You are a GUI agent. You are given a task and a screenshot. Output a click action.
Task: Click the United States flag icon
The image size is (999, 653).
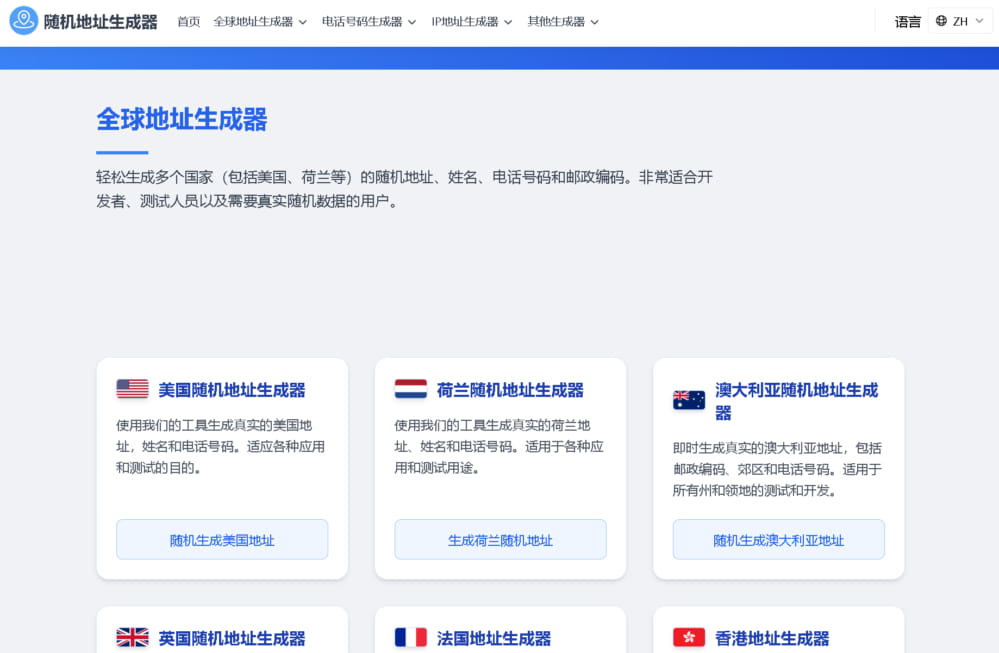pos(133,389)
